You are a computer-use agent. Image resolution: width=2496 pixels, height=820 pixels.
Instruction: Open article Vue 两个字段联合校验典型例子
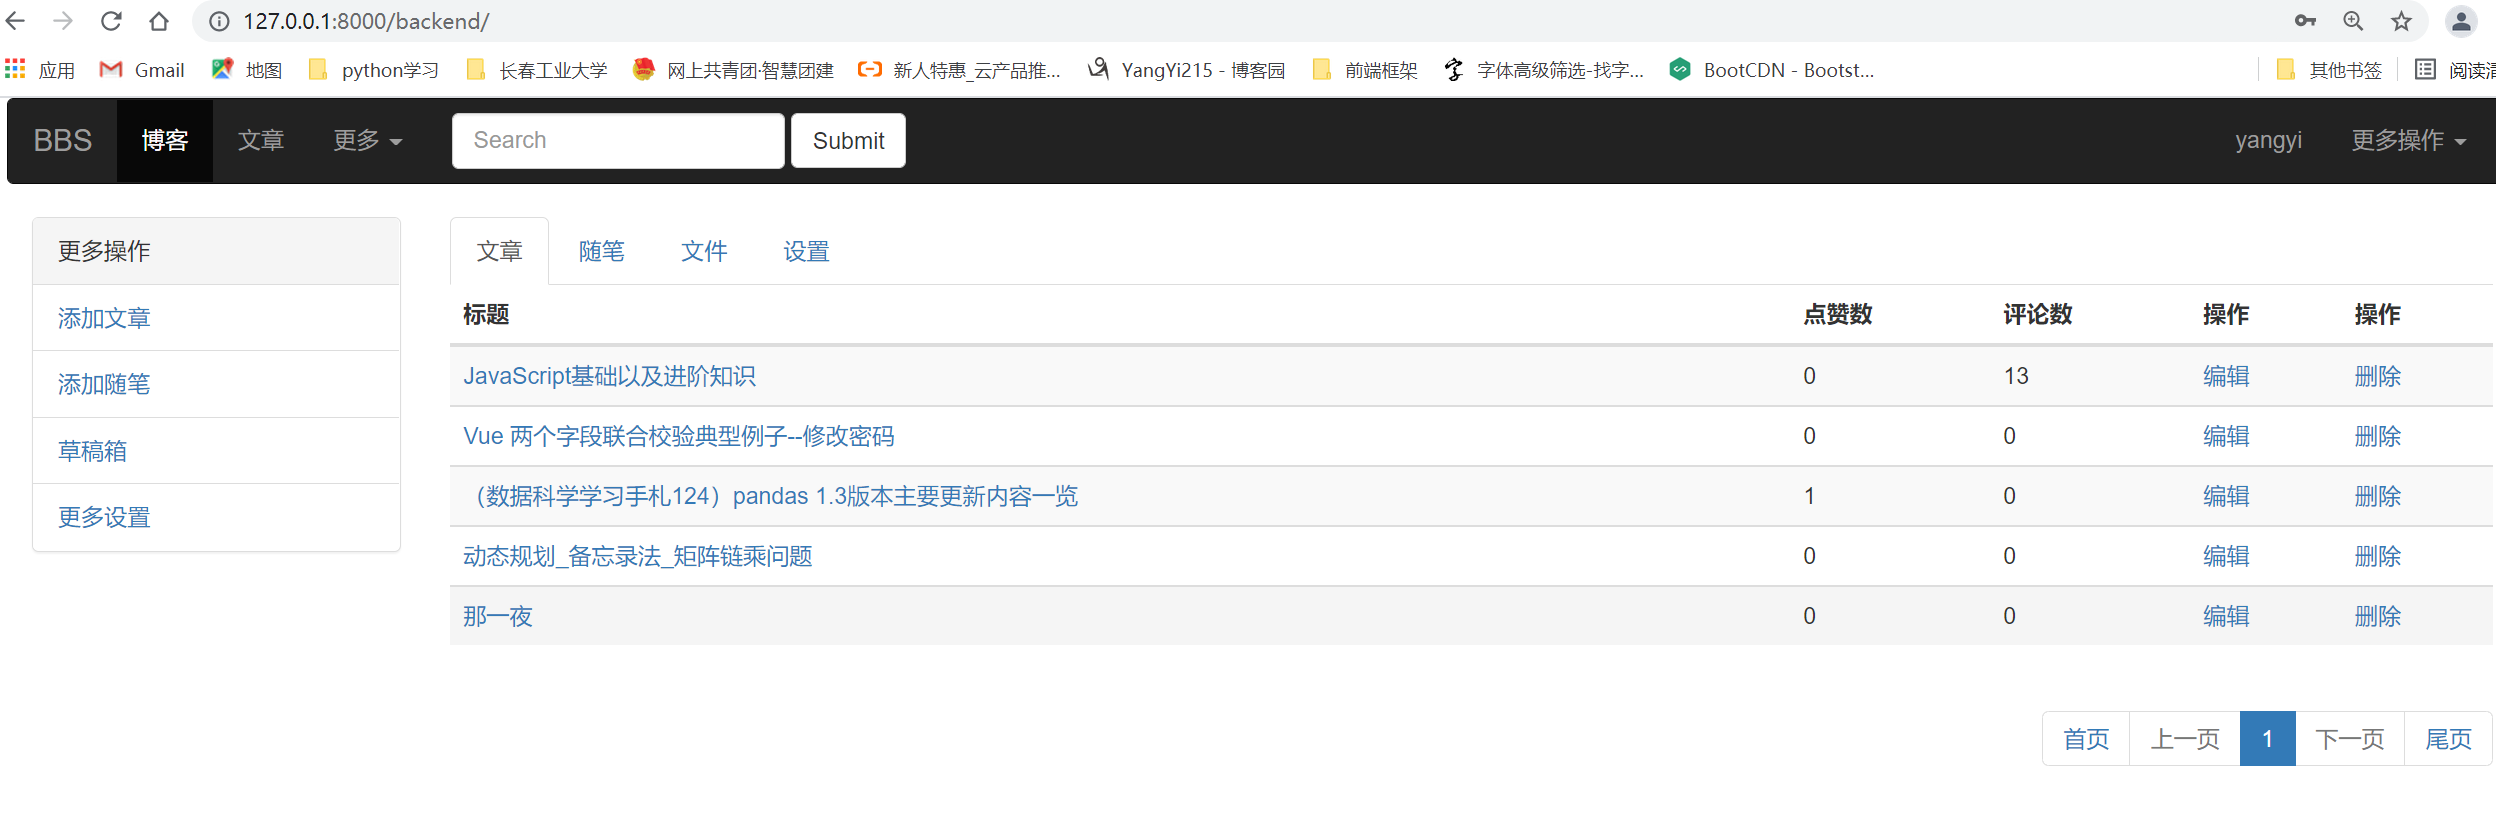(679, 436)
